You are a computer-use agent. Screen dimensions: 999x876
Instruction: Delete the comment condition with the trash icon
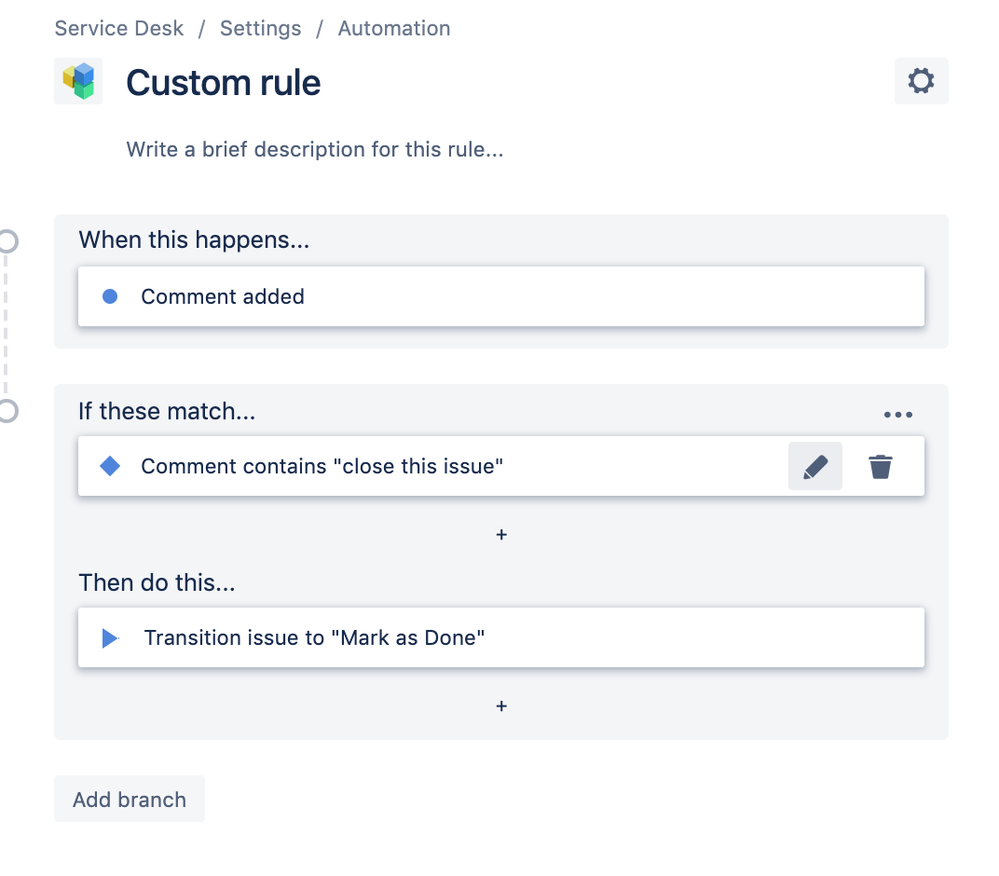(x=880, y=466)
